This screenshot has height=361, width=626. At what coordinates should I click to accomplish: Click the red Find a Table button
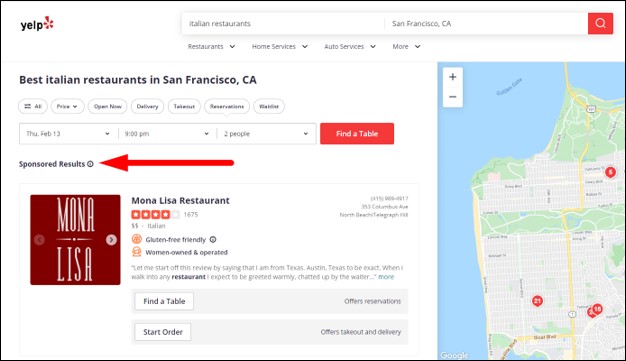(x=357, y=134)
